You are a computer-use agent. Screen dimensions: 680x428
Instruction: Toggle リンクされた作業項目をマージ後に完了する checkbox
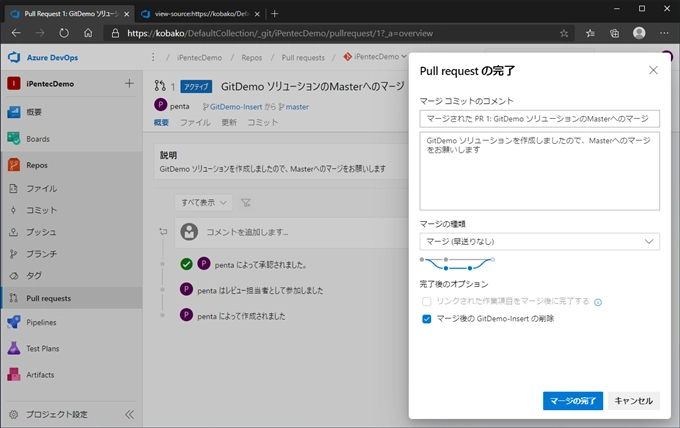point(427,301)
